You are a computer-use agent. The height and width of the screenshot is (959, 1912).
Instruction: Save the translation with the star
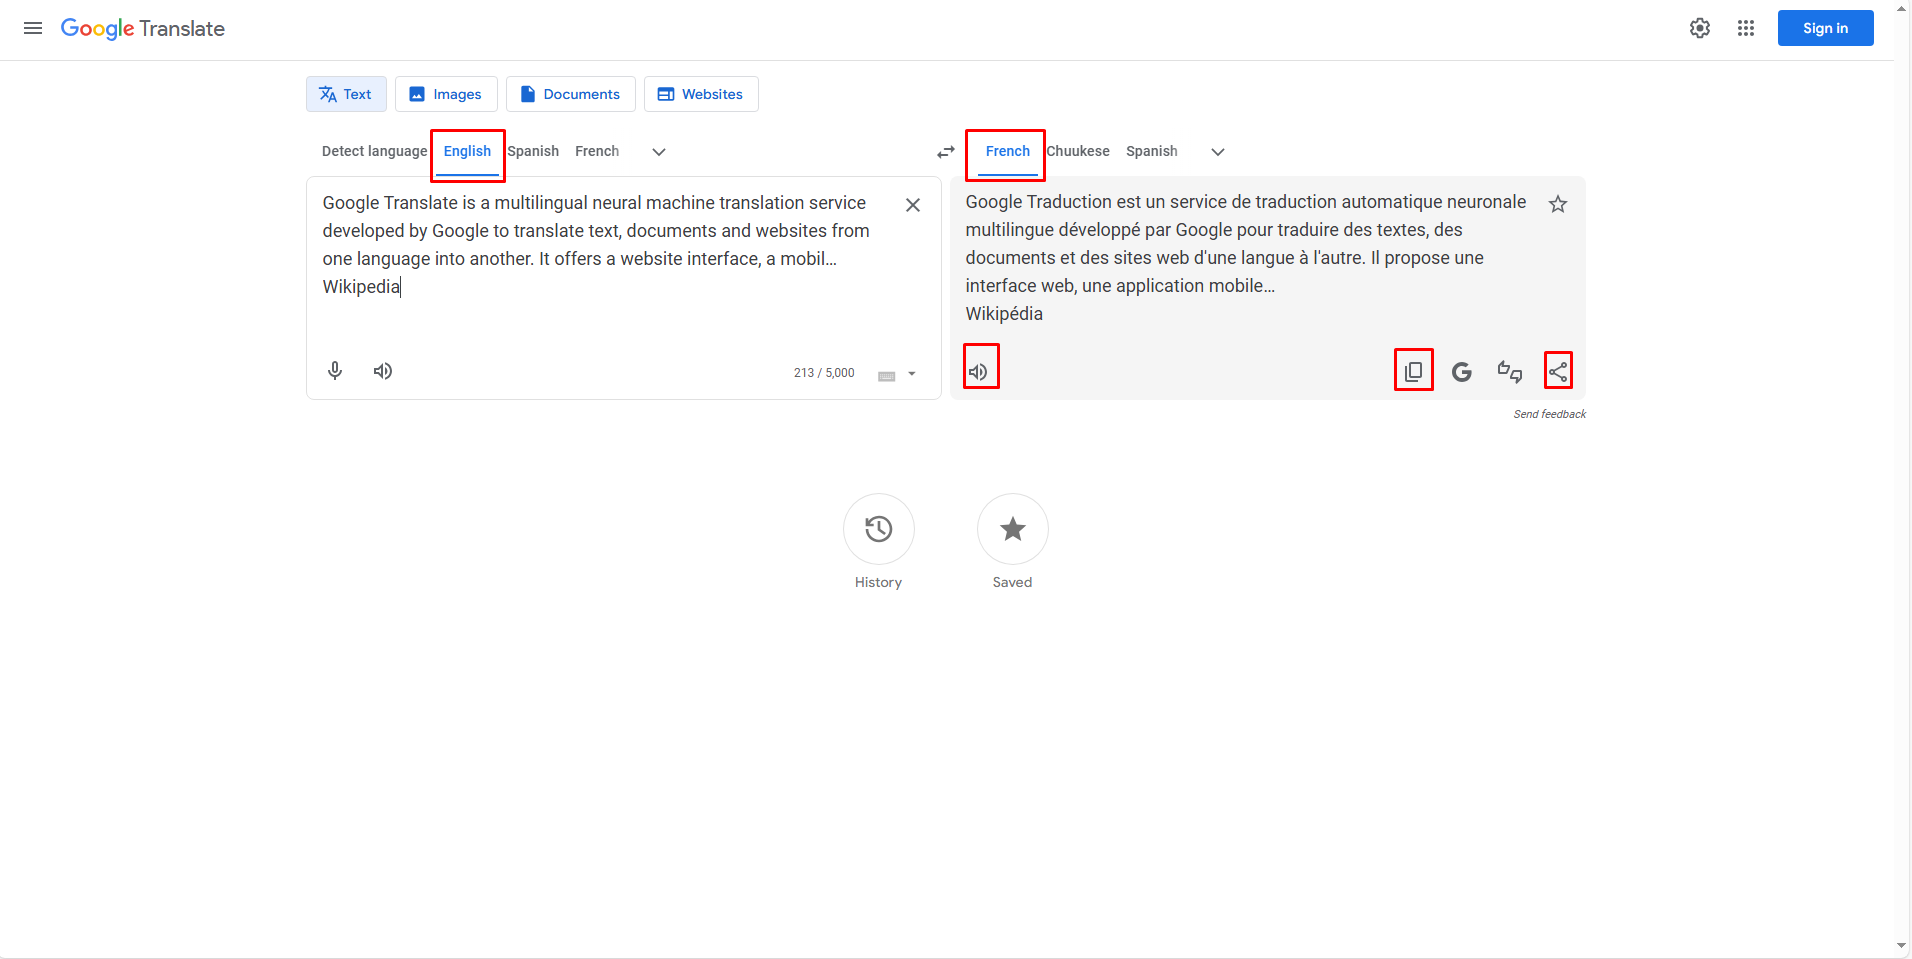[x=1557, y=203]
